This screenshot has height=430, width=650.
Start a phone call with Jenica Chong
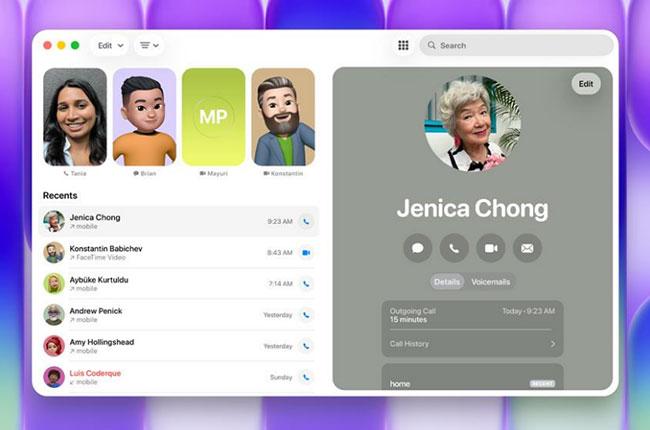[x=454, y=247]
